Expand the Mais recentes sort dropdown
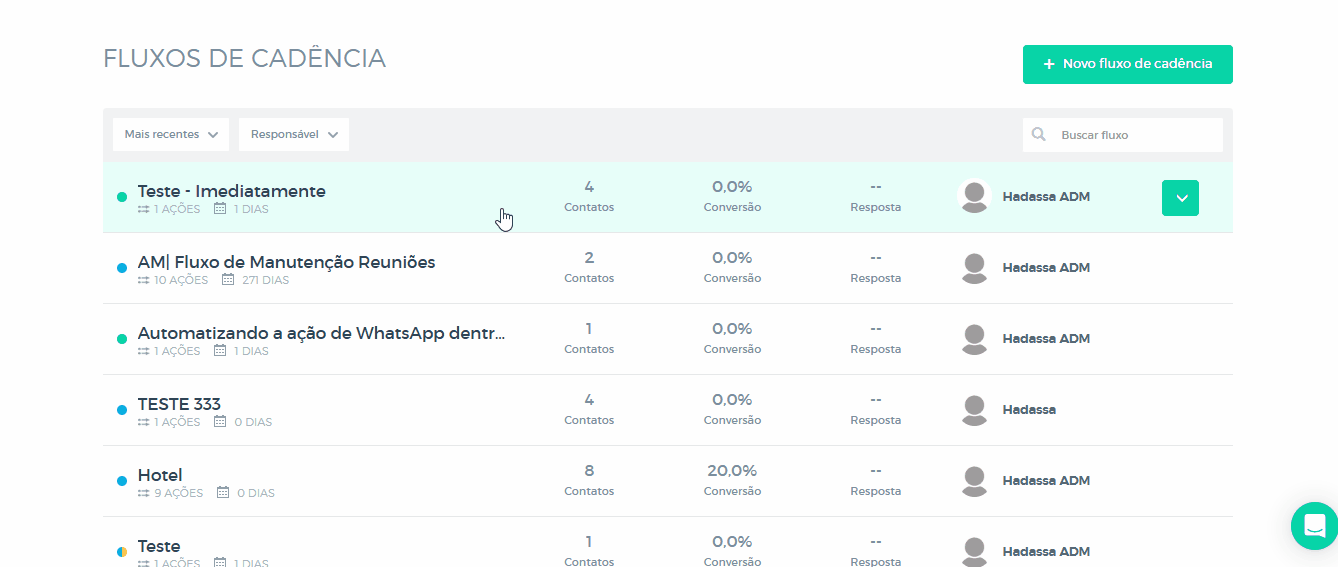 [x=171, y=135]
